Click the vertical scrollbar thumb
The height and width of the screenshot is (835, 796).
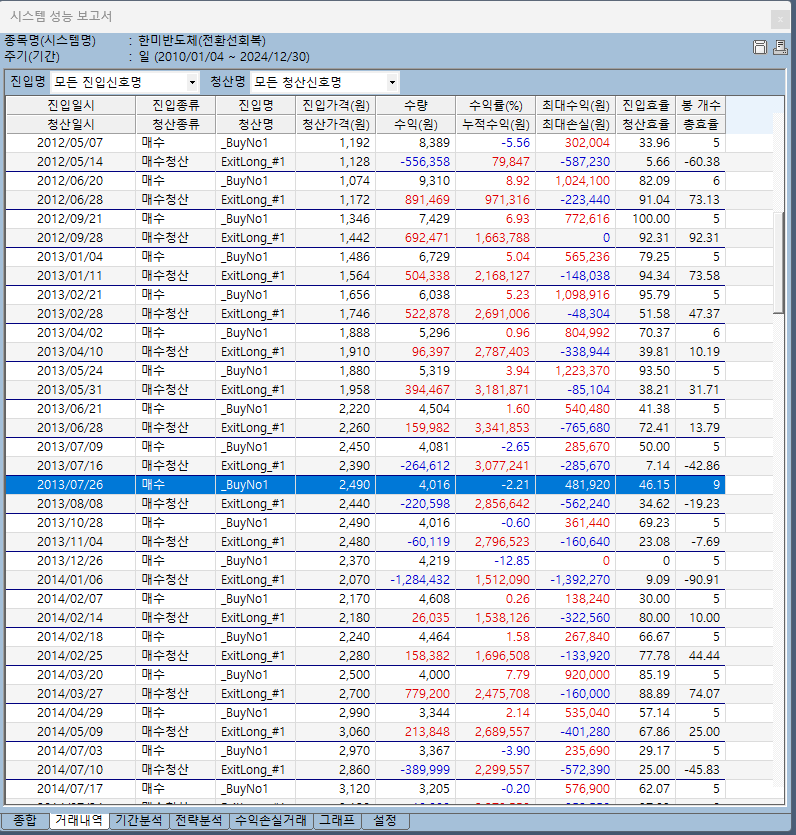click(x=779, y=262)
